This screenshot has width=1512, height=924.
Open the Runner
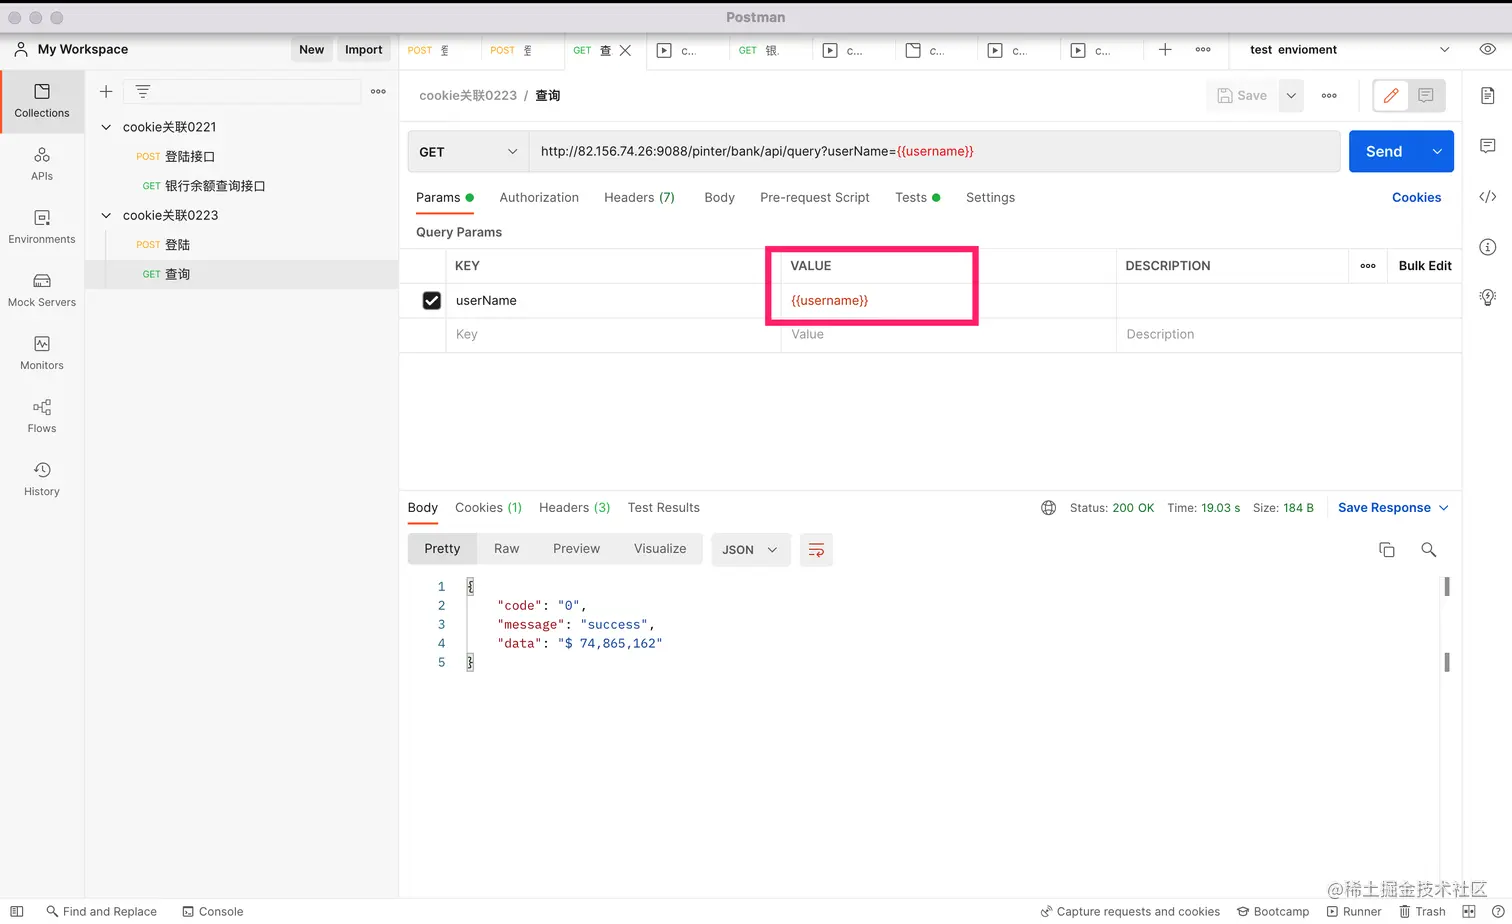click(1354, 912)
